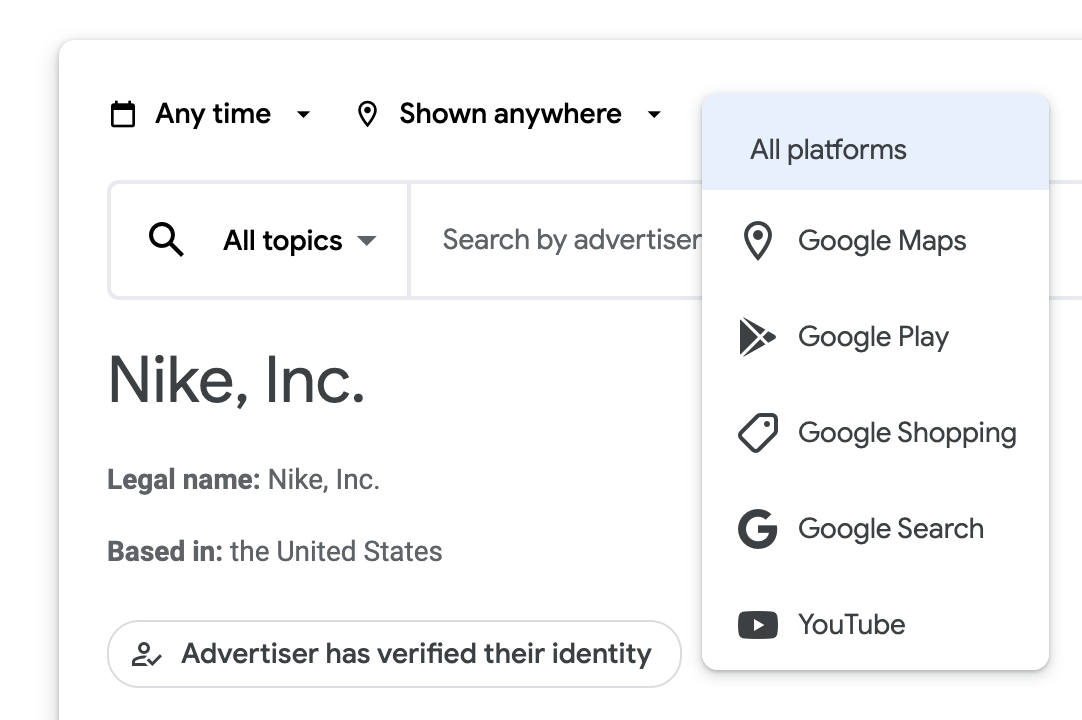1082x720 pixels.
Task: Choose the Google Search label in platform list
Action: [x=890, y=529]
